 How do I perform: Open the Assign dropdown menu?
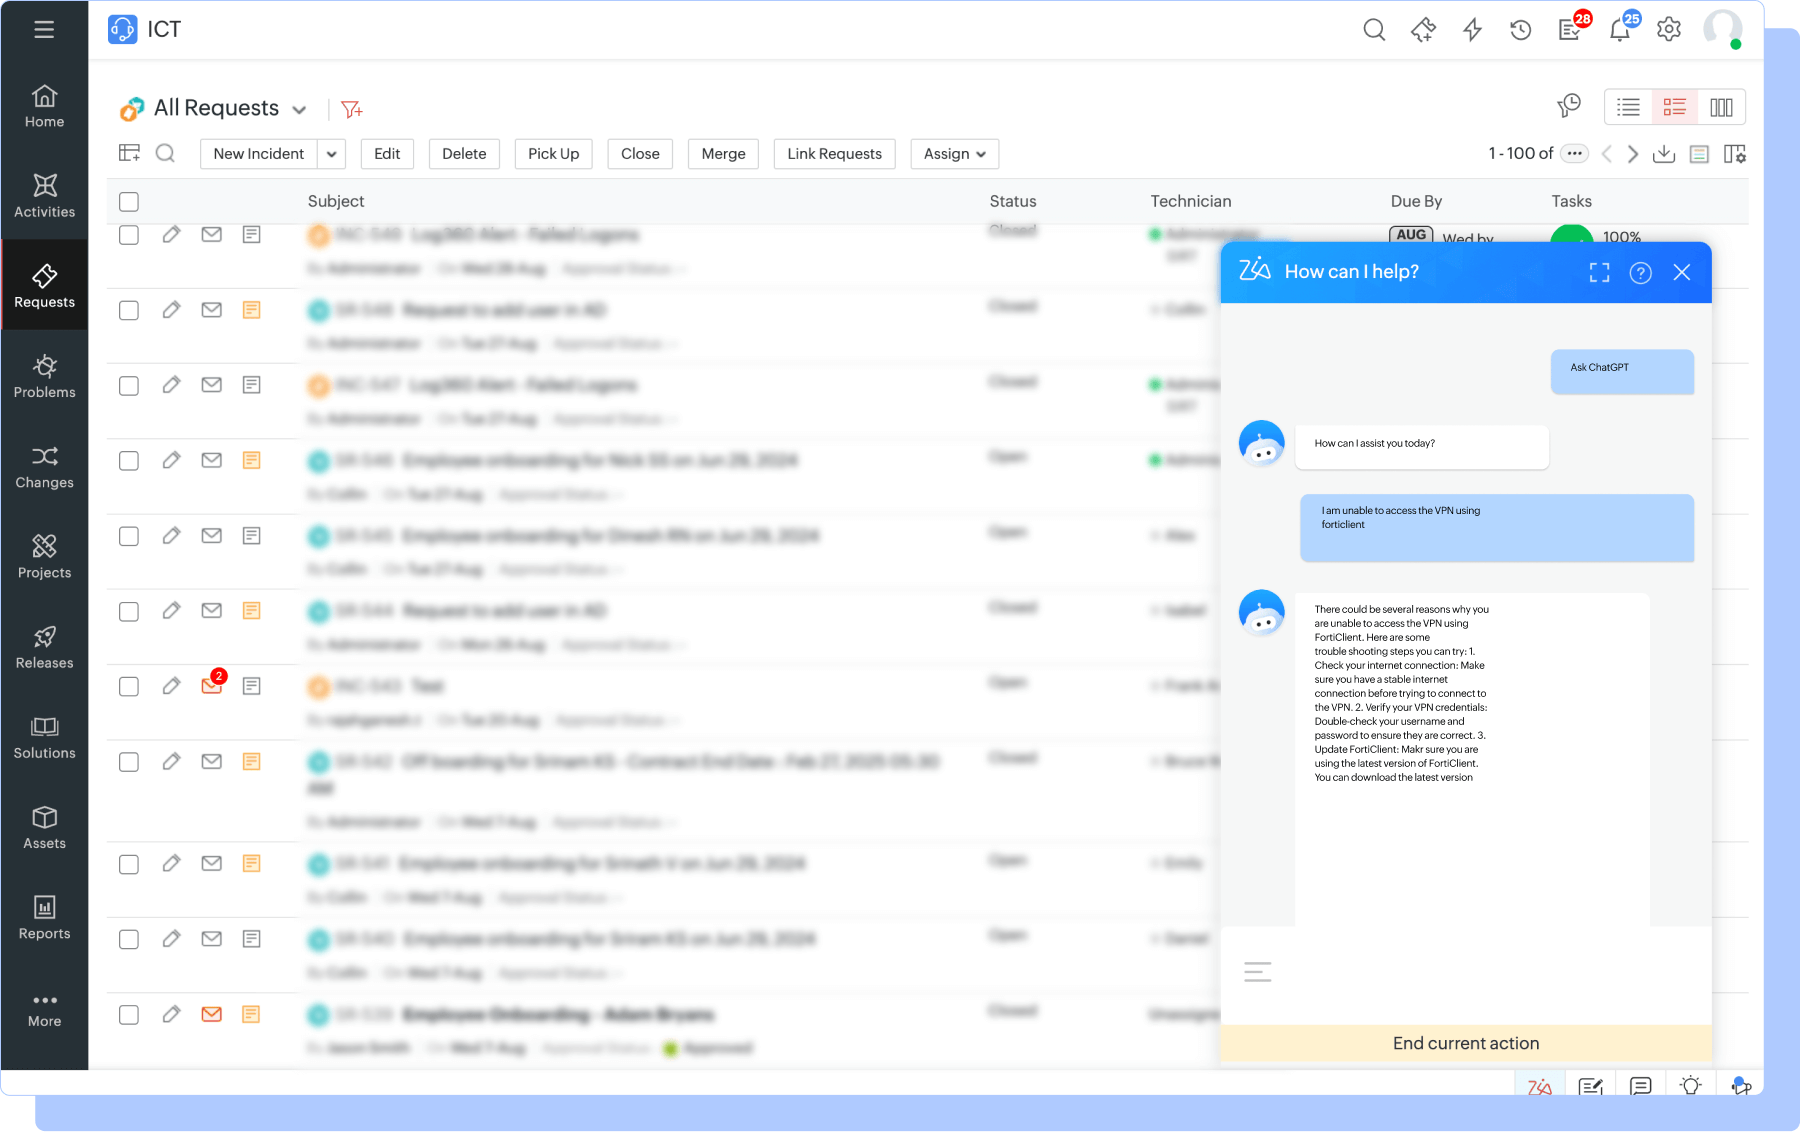pos(955,154)
